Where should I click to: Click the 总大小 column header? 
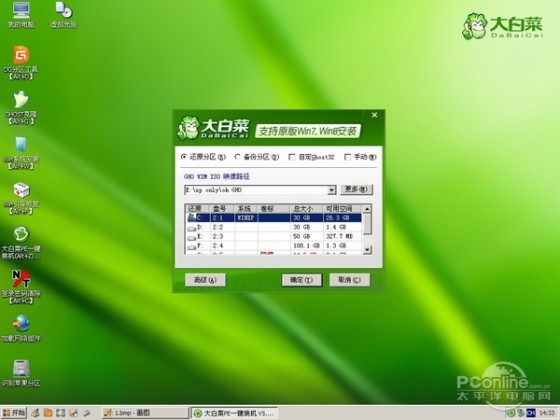coord(306,209)
